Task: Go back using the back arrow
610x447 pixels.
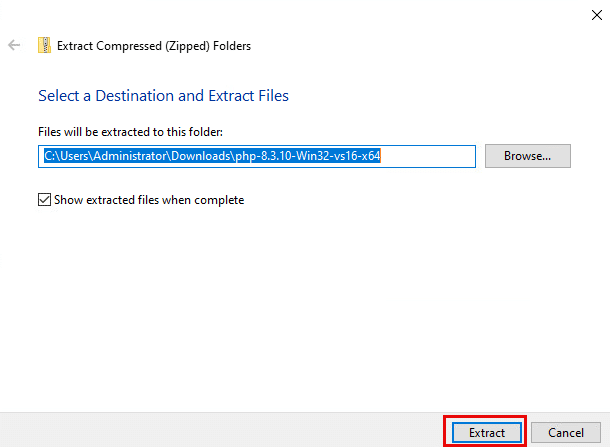Action: coord(14,45)
